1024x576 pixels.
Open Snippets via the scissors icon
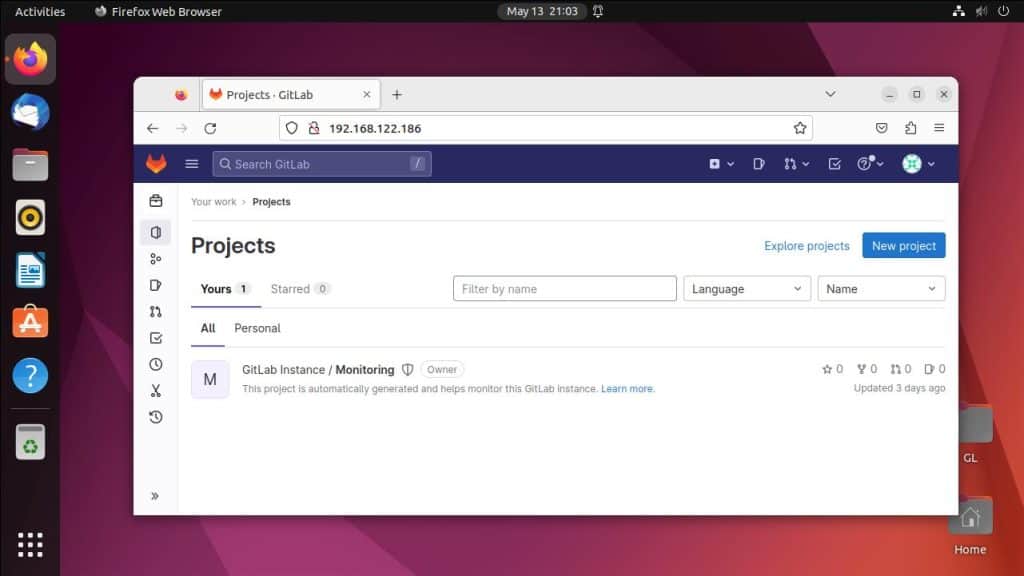point(155,390)
